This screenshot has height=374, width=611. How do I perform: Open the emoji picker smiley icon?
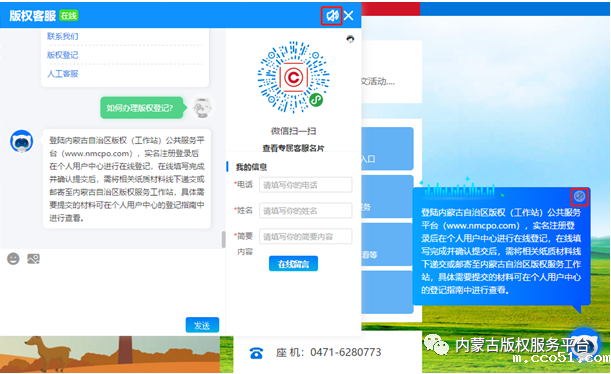[13, 259]
